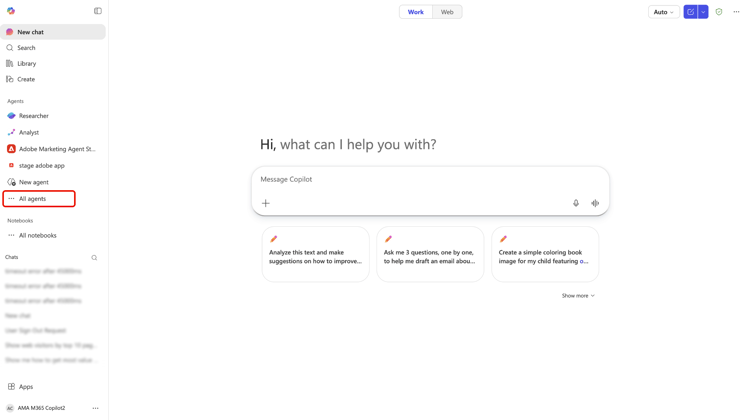Click the voice waveform icon
The height and width of the screenshot is (420, 750).
coord(595,203)
